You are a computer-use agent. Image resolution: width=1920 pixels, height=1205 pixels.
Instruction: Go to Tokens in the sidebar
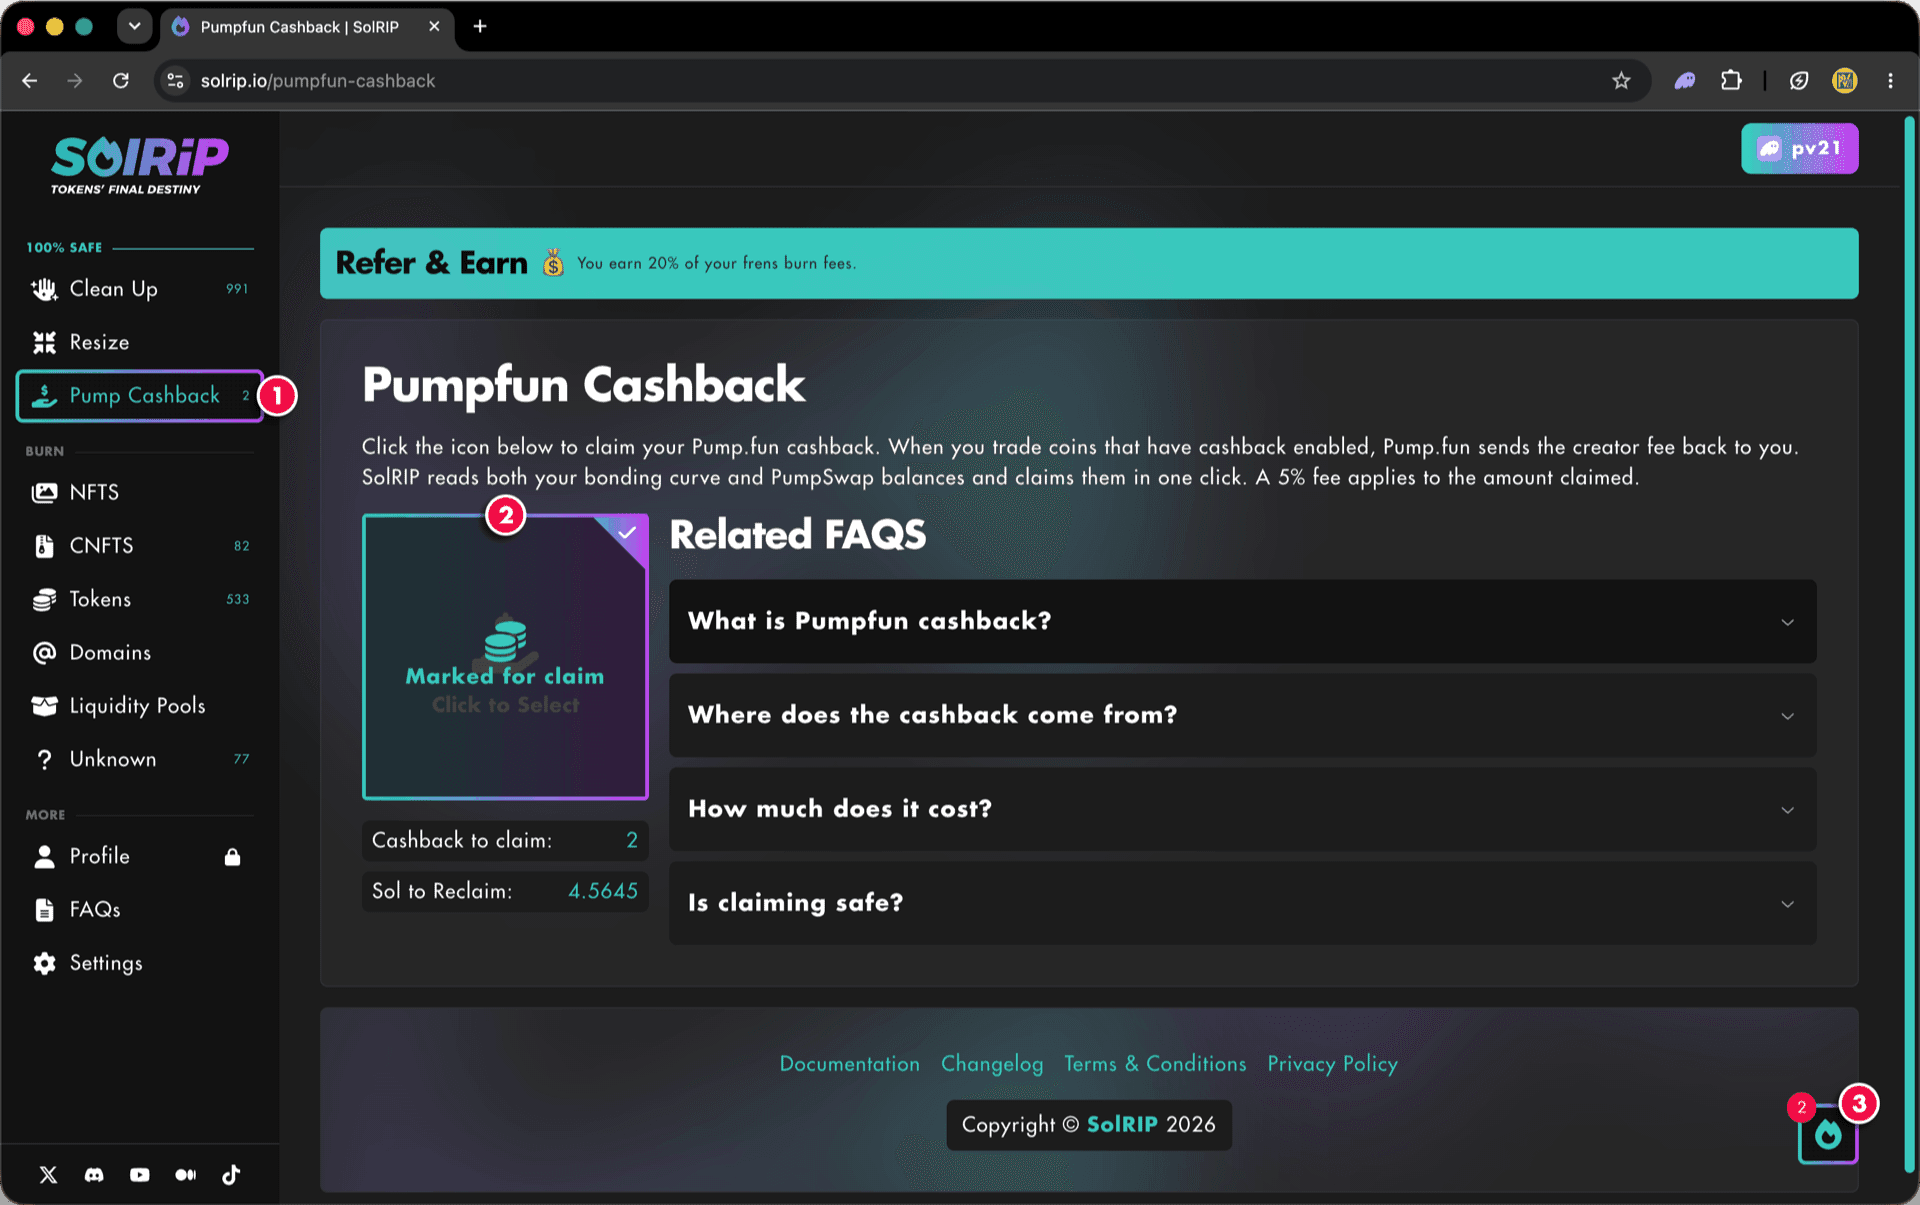[140, 599]
